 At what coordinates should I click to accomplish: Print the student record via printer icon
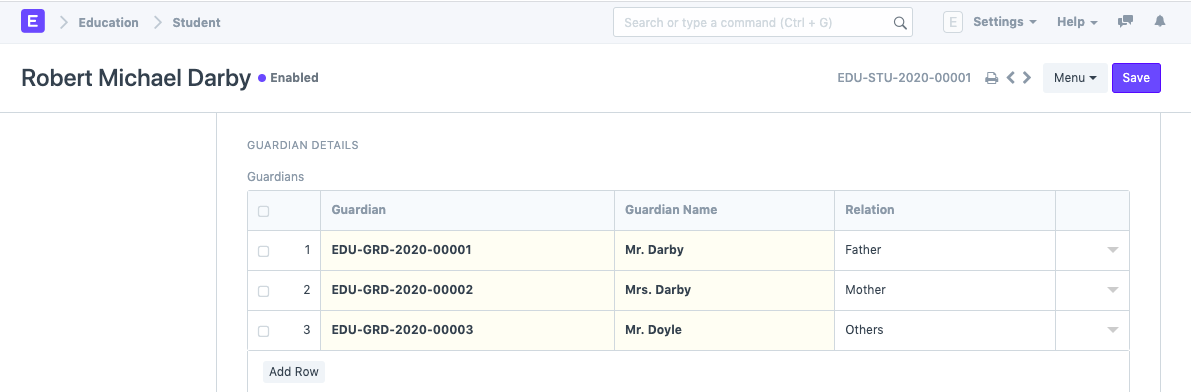pyautogui.click(x=991, y=77)
